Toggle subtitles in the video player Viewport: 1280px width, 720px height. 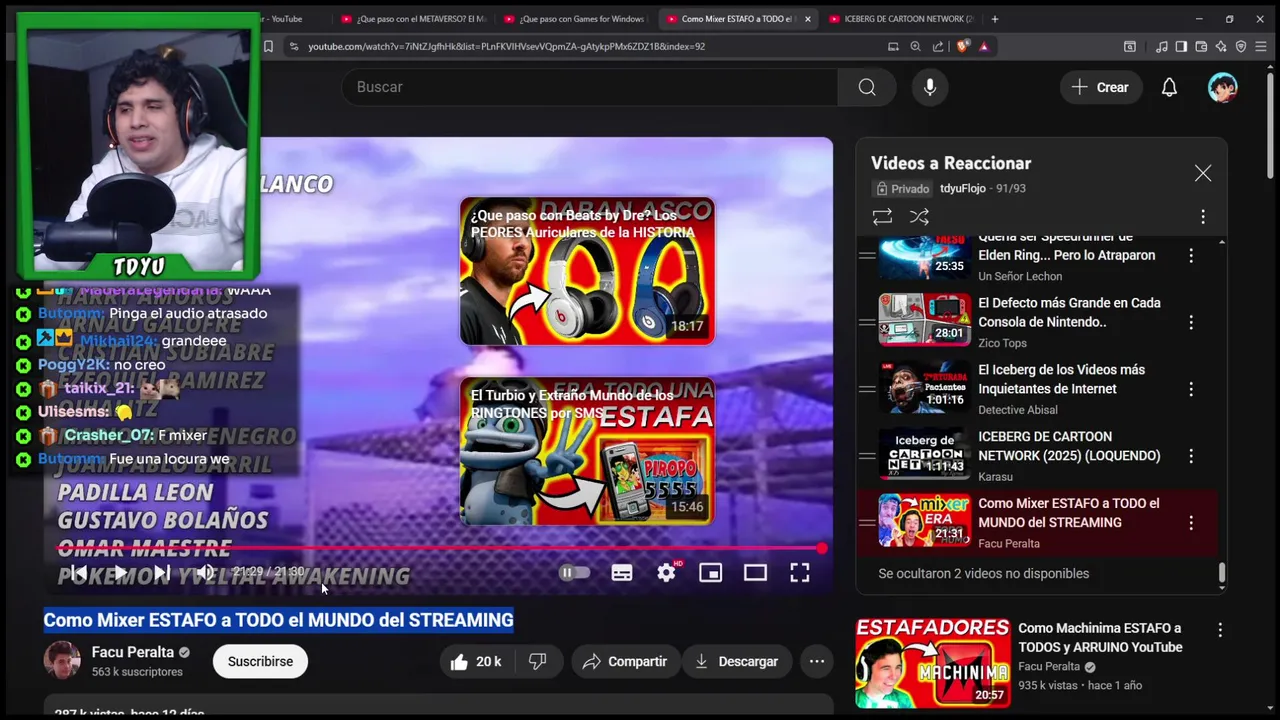click(x=622, y=573)
